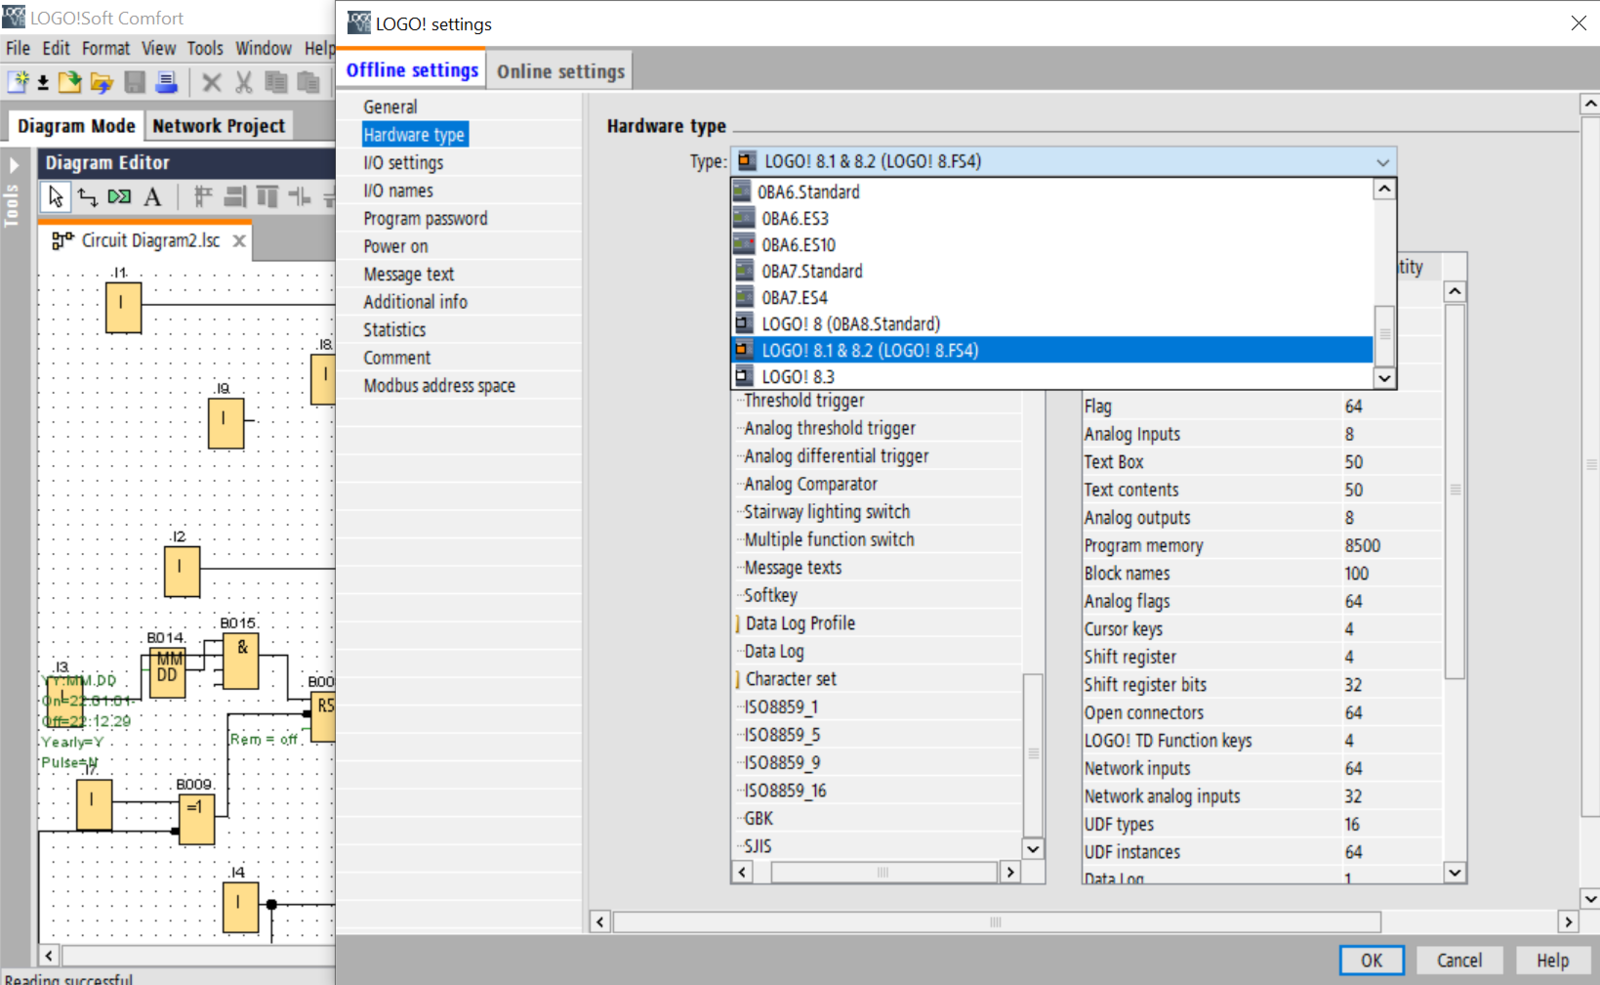Open the Tools menu
Image resolution: width=1600 pixels, height=985 pixels.
205,48
